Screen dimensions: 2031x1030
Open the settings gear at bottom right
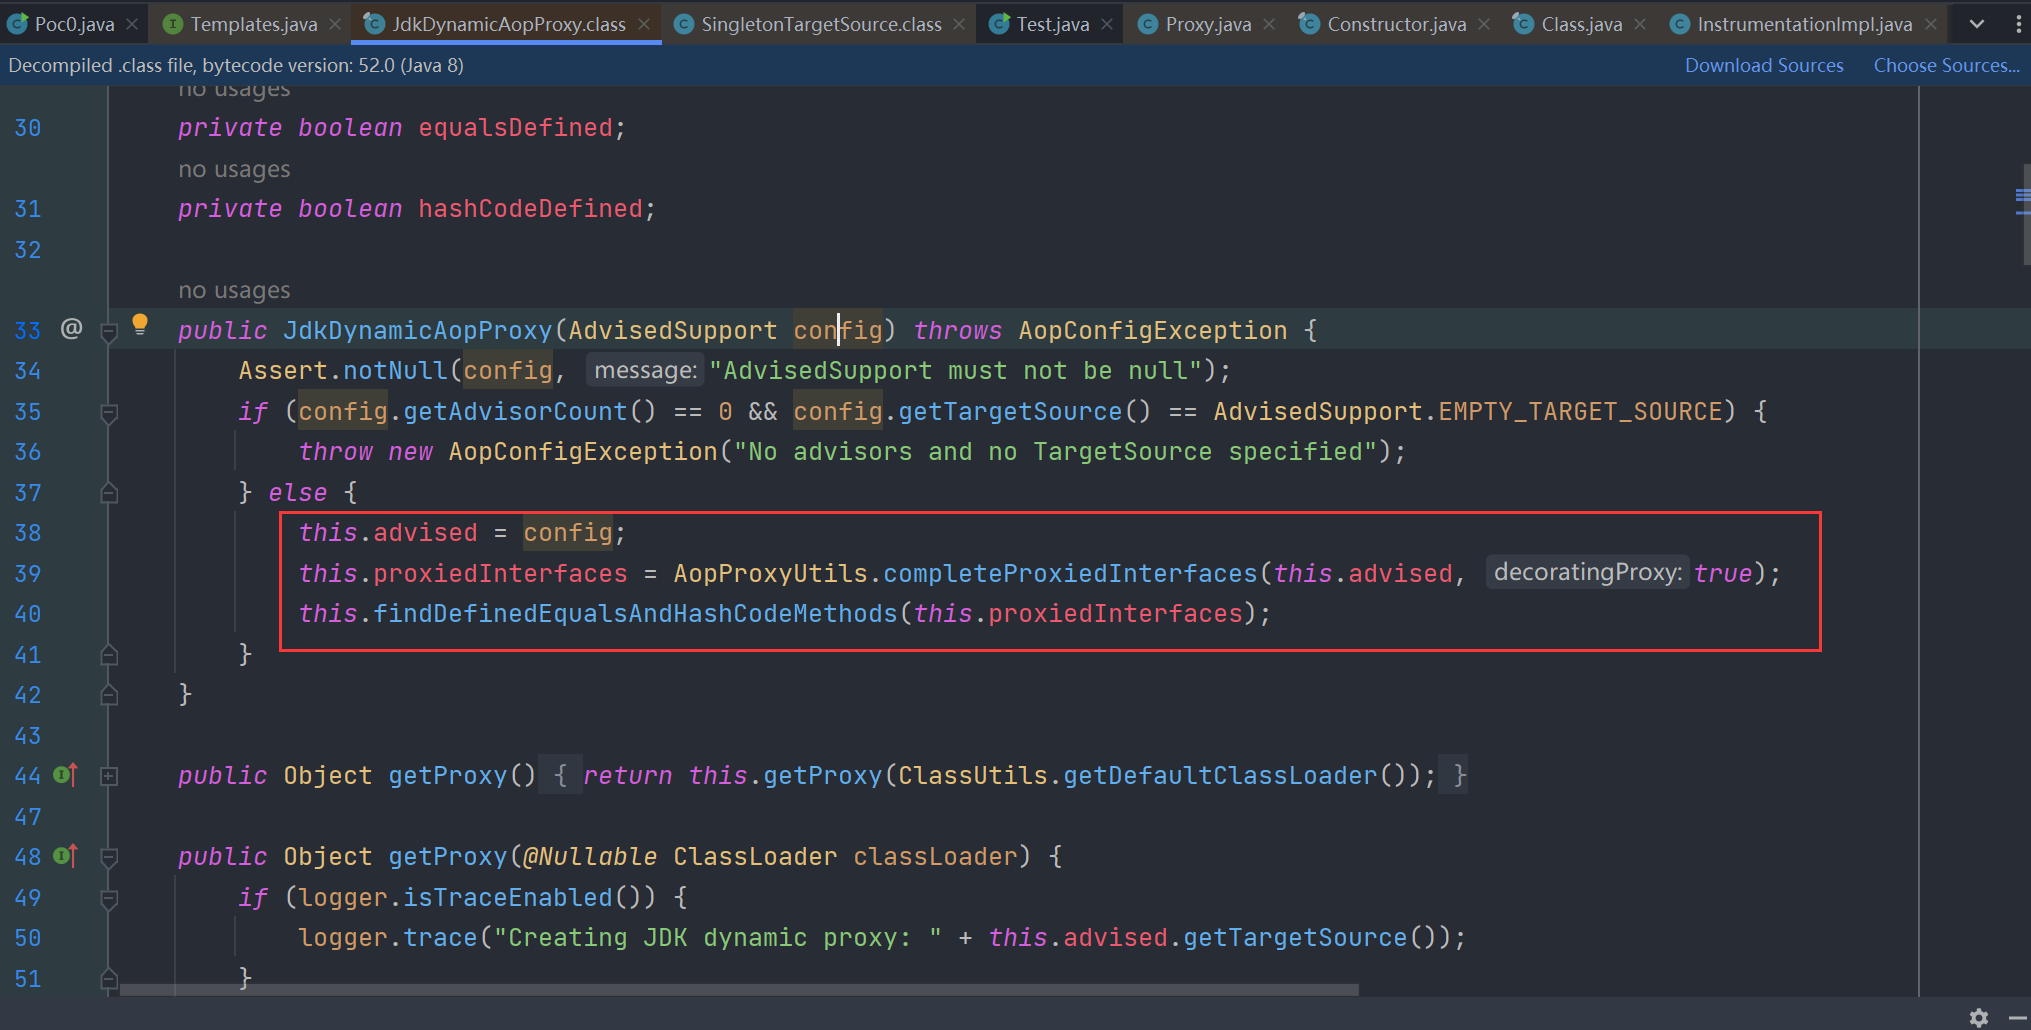point(1978,1017)
